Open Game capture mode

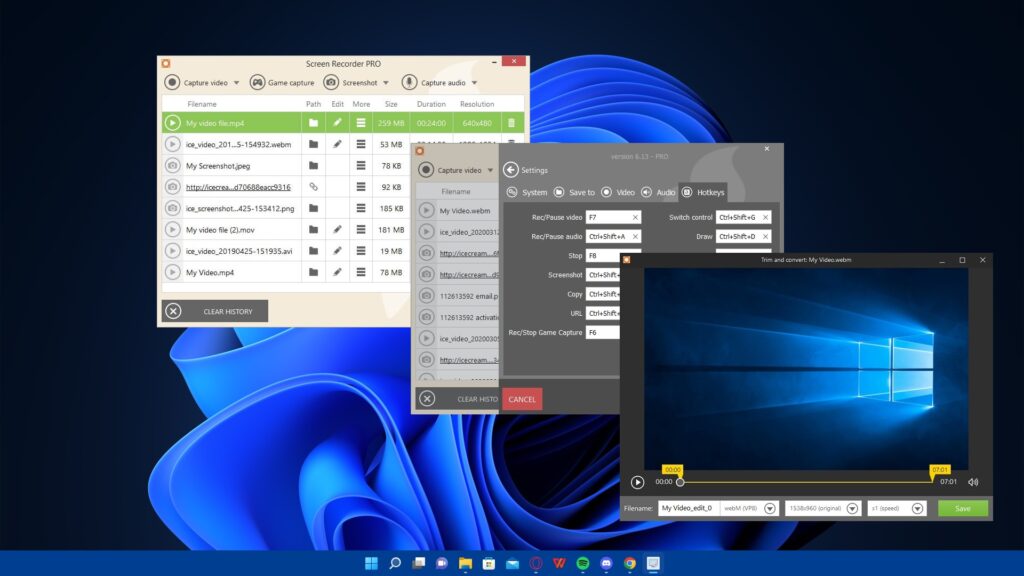click(282, 82)
